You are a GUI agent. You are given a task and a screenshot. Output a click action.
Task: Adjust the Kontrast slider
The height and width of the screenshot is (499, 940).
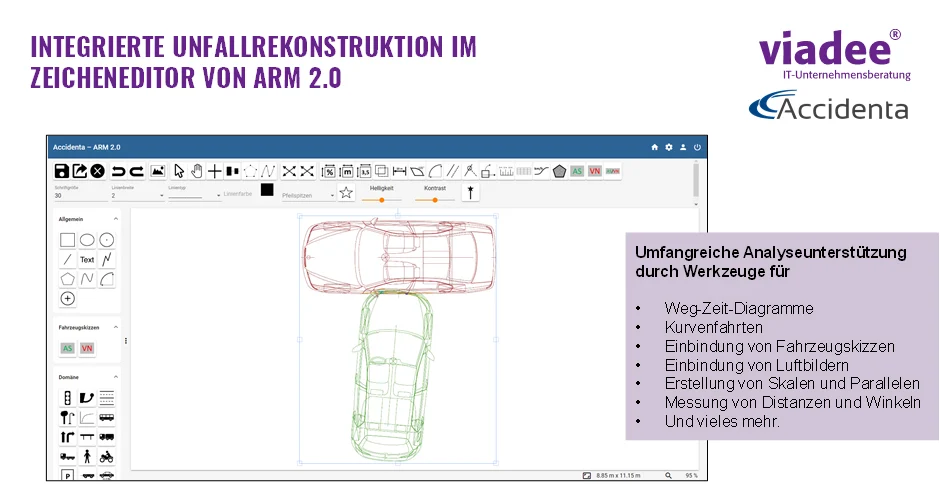tap(435, 200)
